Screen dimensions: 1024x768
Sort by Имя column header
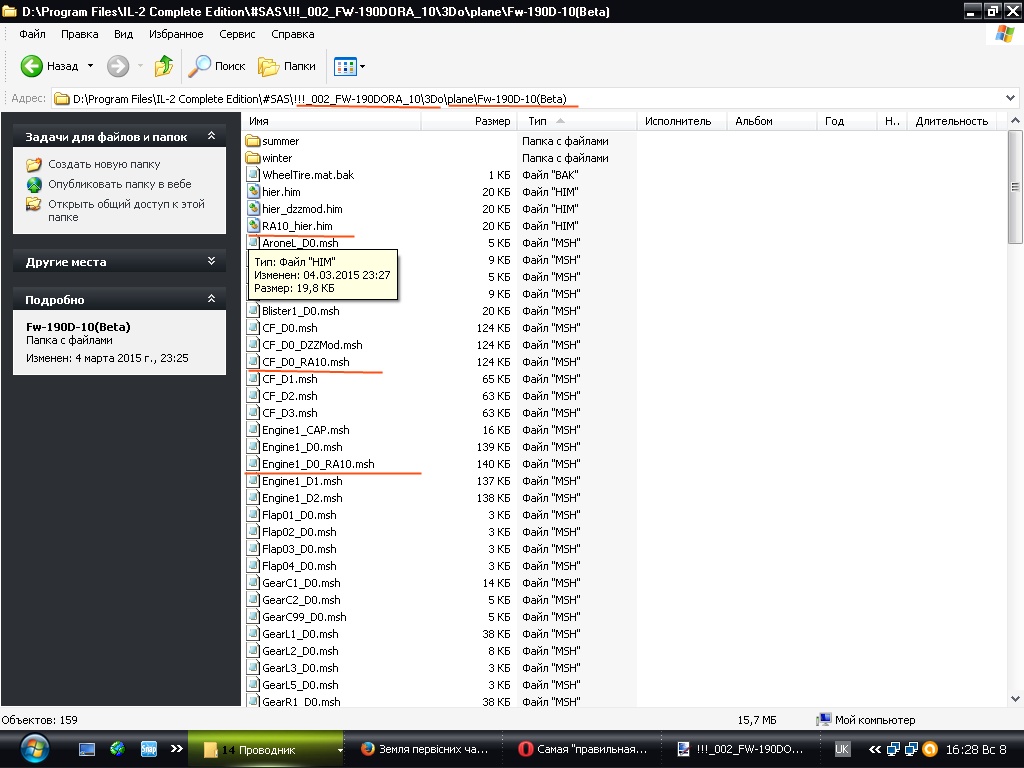(x=332, y=121)
